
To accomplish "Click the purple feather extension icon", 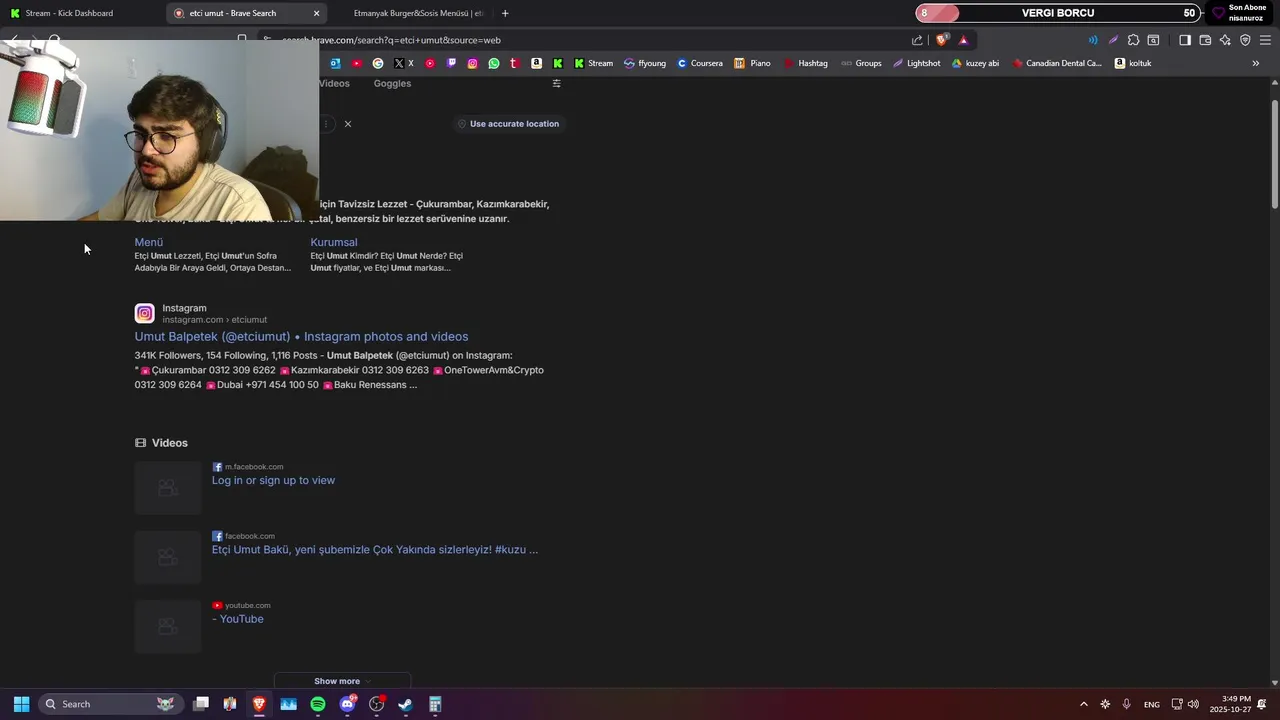I will point(1113,40).
